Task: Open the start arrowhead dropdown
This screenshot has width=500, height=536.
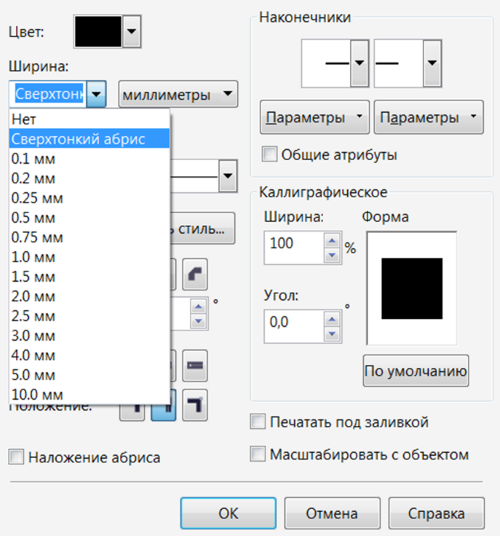Action: click(360, 63)
